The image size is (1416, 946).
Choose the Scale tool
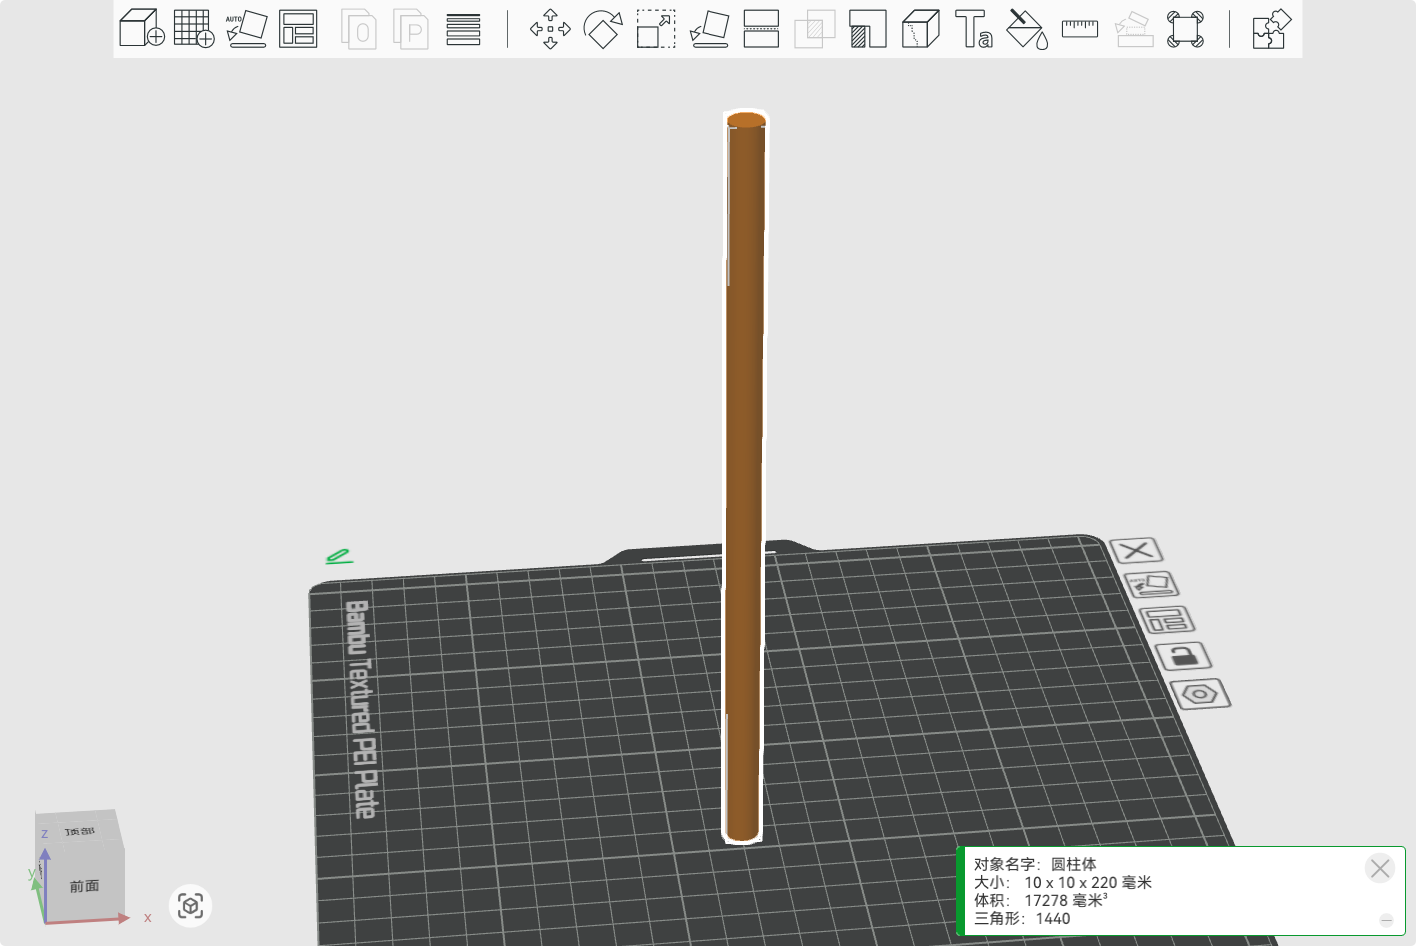(x=656, y=28)
